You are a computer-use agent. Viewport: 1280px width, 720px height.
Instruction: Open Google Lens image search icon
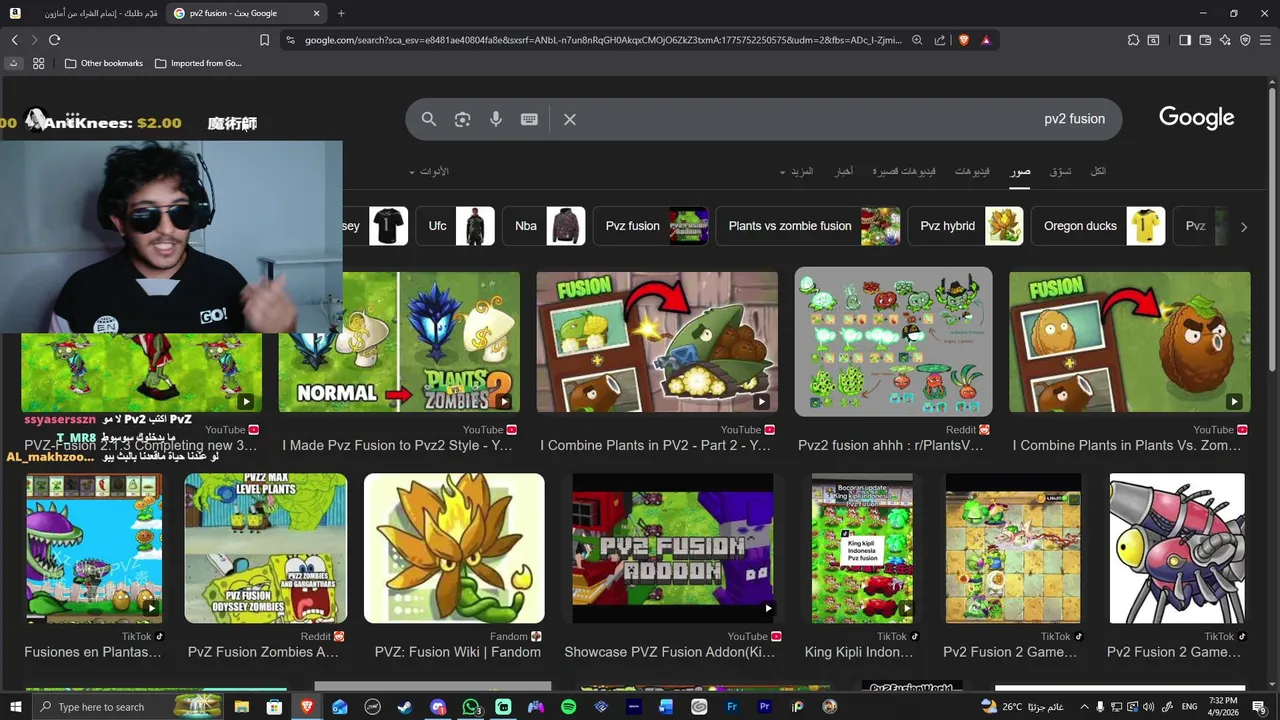[x=462, y=119]
